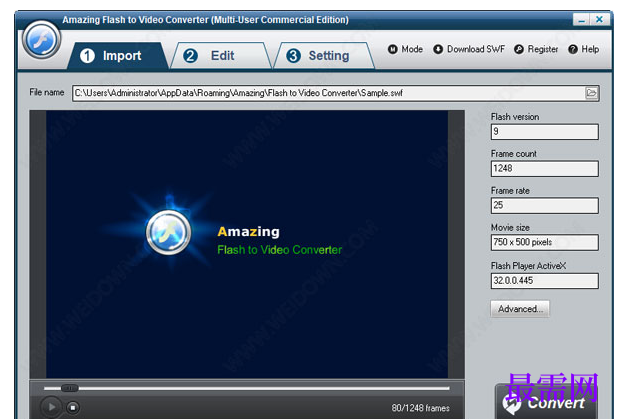Viewport: 617px width, 419px height.
Task: Switch to the Edit tab
Action: 221,56
